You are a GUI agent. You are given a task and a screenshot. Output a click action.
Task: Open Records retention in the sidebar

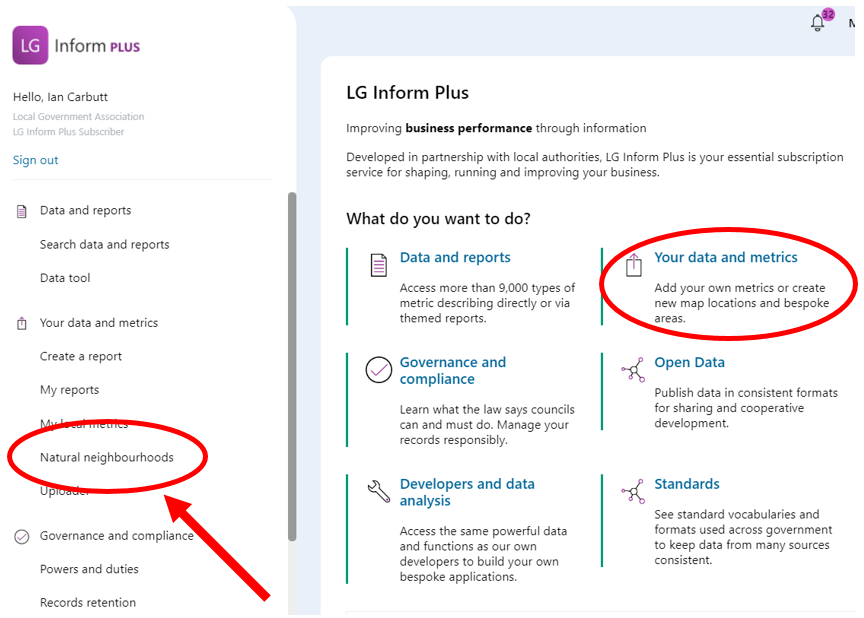click(88, 603)
